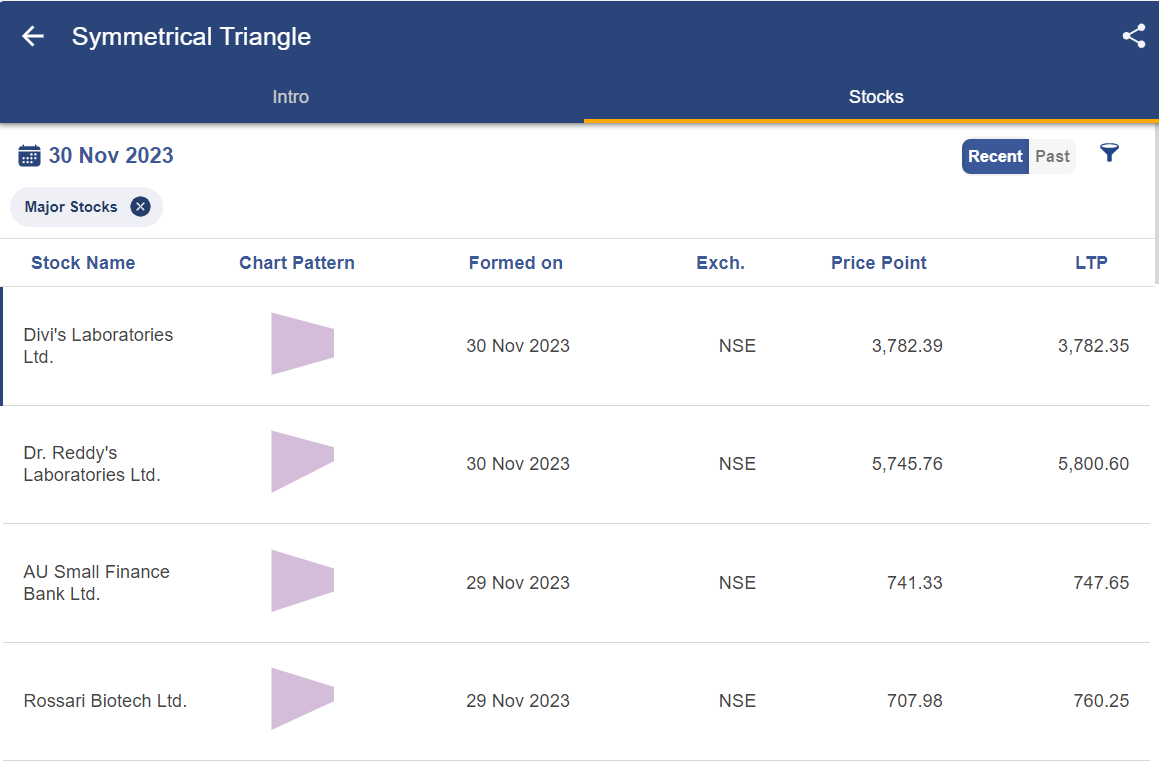Image resolution: width=1159 pixels, height=762 pixels.
Task: Switch to the Stocks tab
Action: tap(876, 97)
